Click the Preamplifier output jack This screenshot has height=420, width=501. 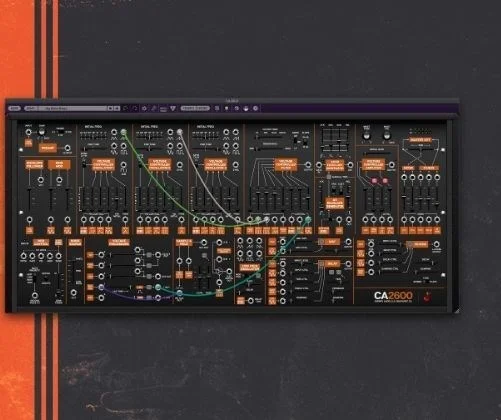[67, 148]
